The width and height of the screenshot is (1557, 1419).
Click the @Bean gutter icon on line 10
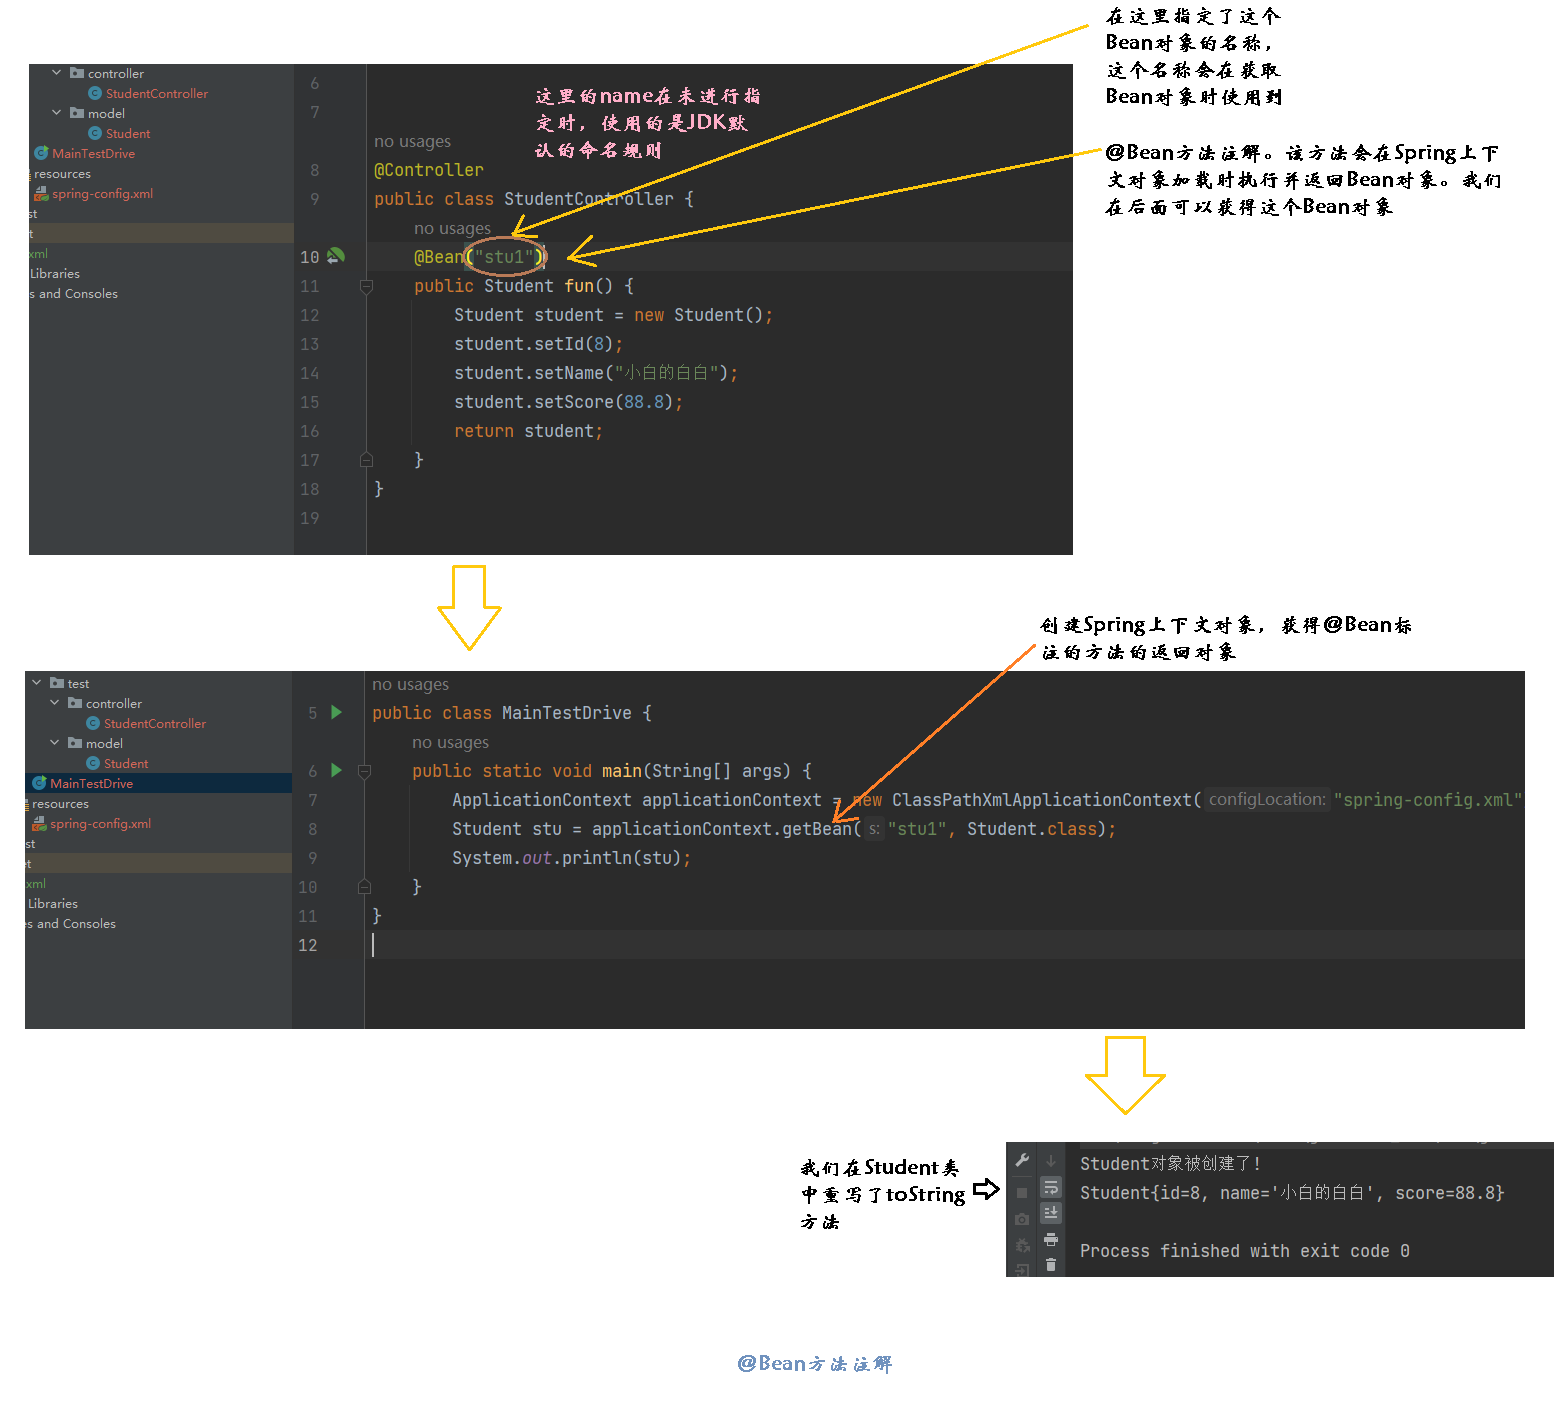pos(337,257)
